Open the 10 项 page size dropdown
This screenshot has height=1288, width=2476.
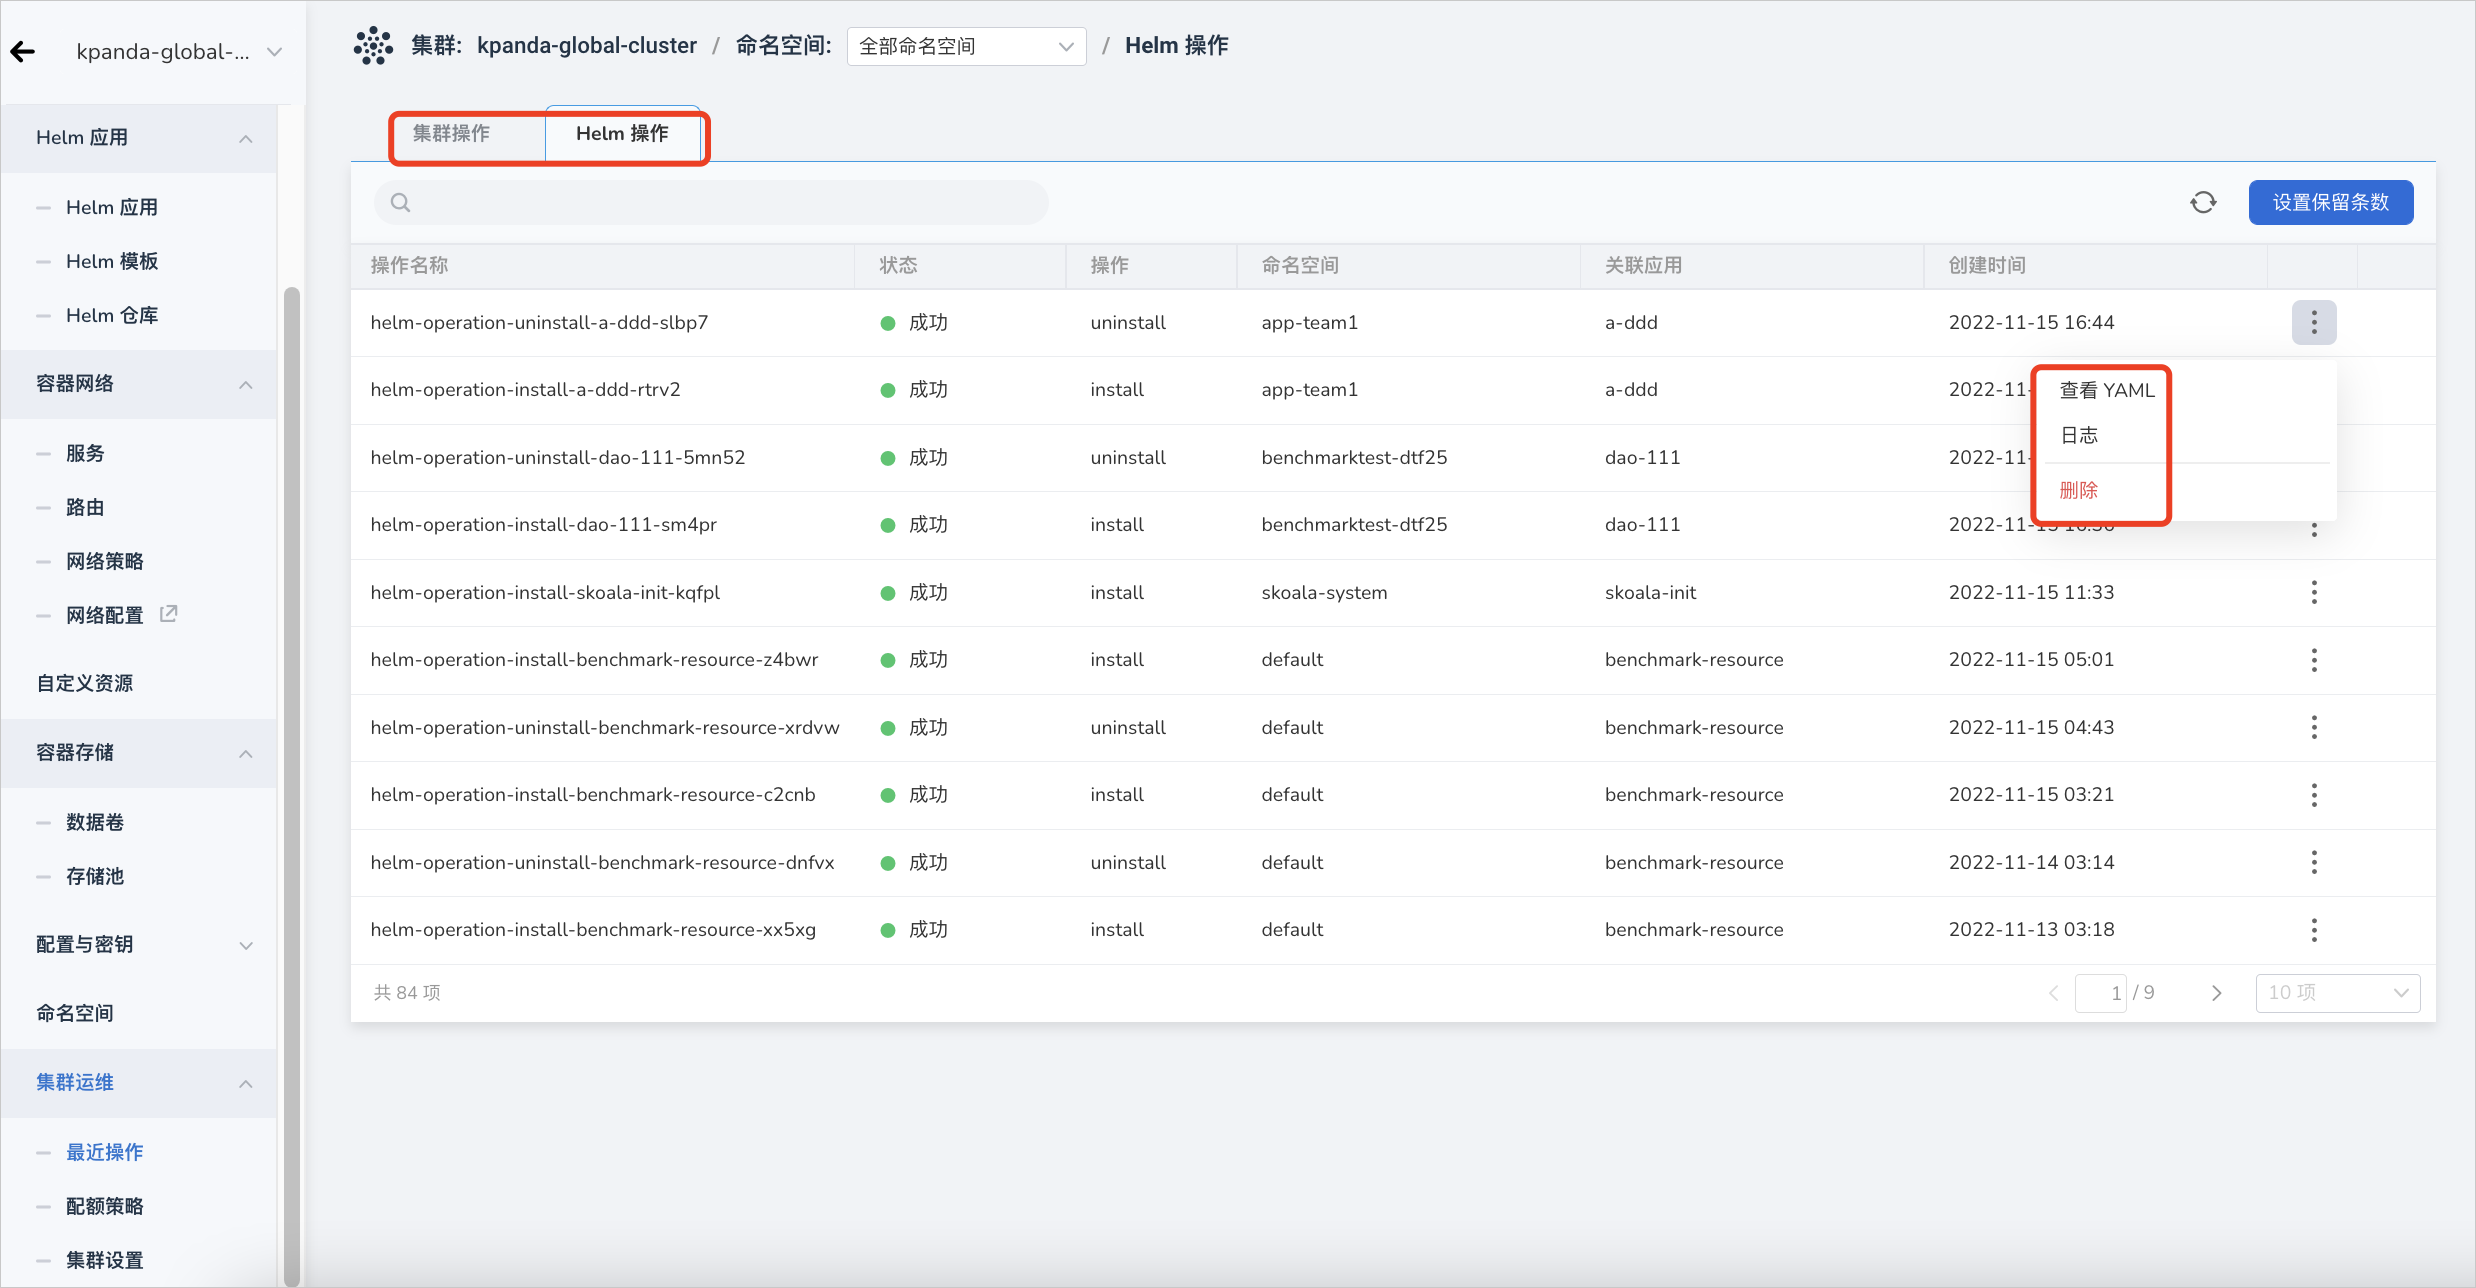pyautogui.click(x=2337, y=993)
